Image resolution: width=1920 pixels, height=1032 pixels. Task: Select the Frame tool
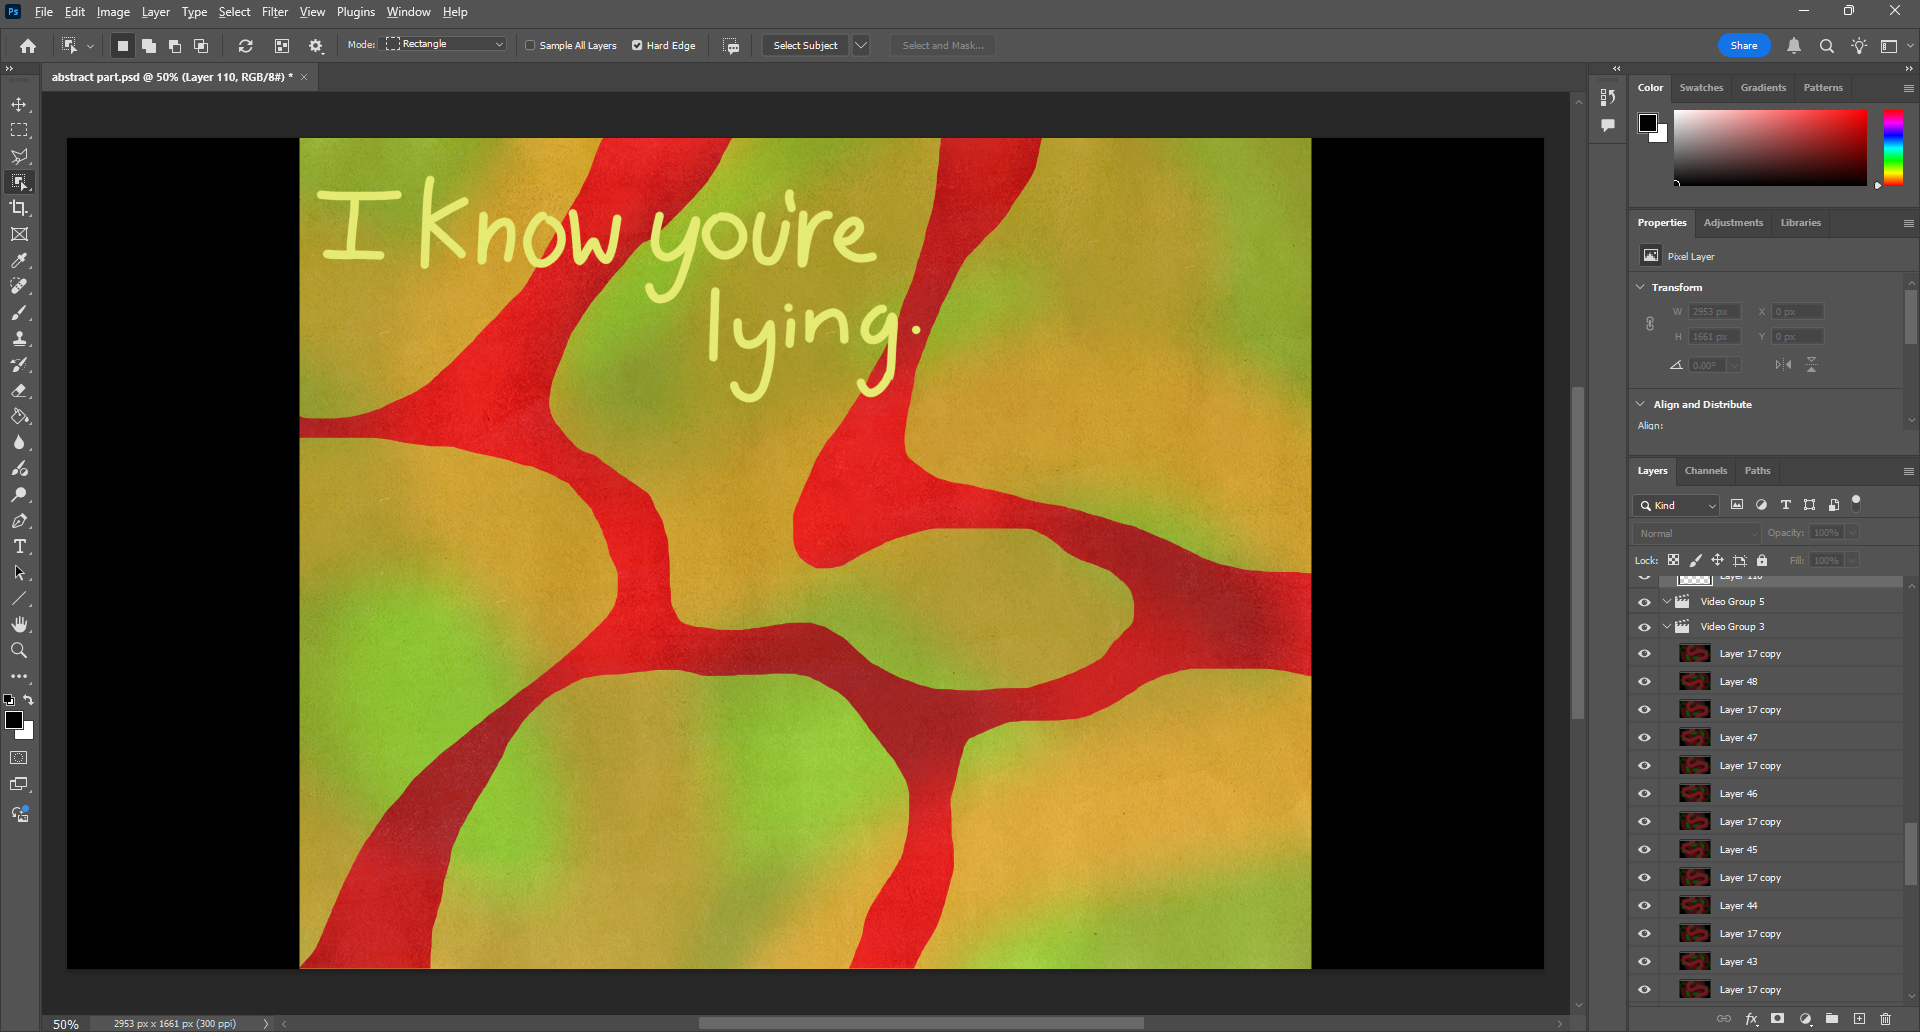(x=19, y=234)
